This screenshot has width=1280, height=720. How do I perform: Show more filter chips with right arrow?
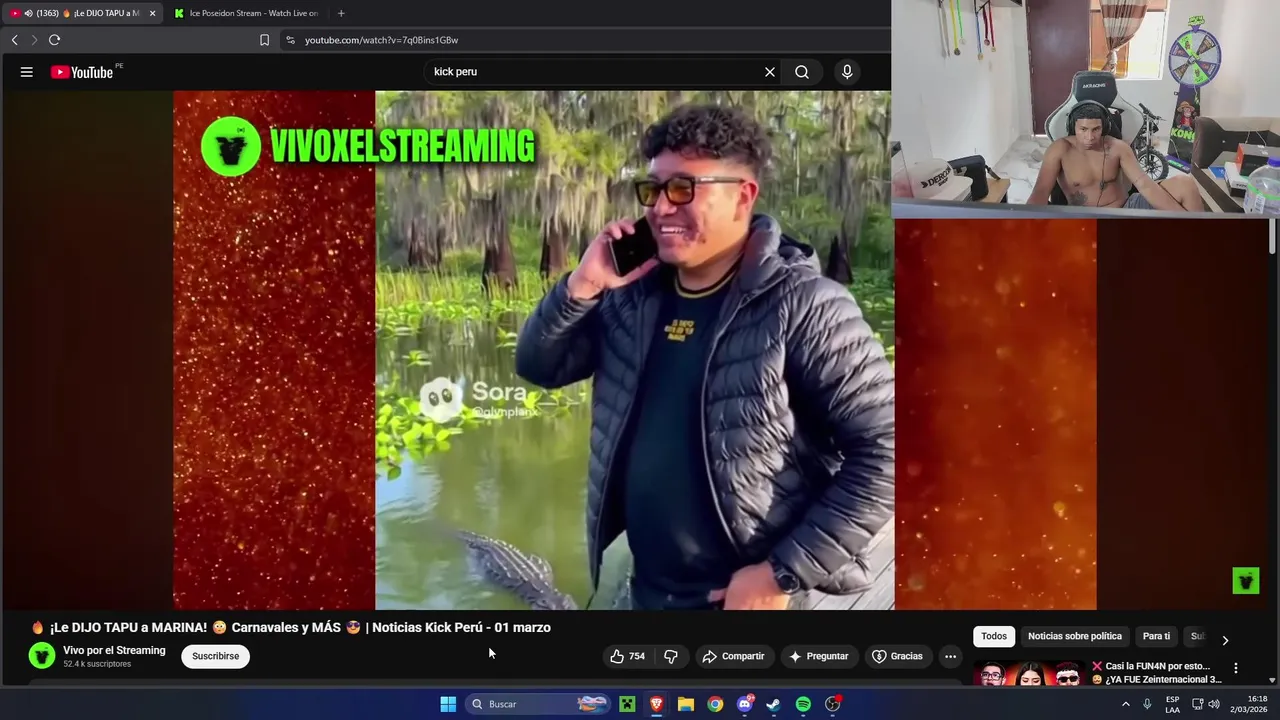(1225, 640)
